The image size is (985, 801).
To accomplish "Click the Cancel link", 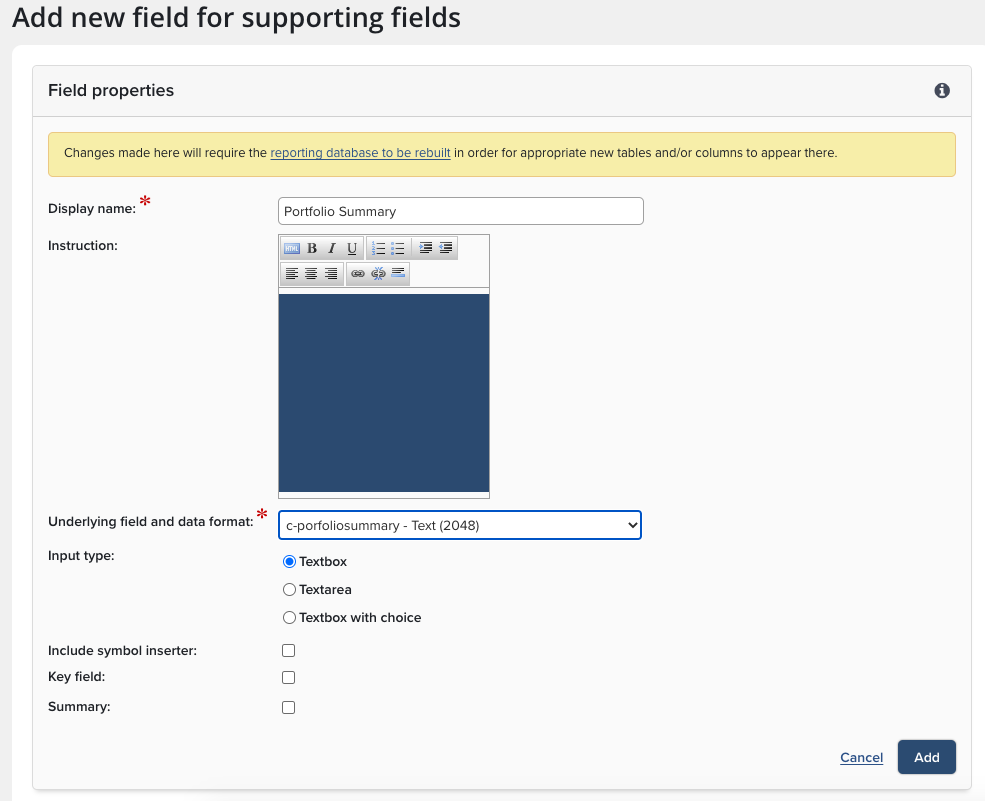I will (x=861, y=758).
